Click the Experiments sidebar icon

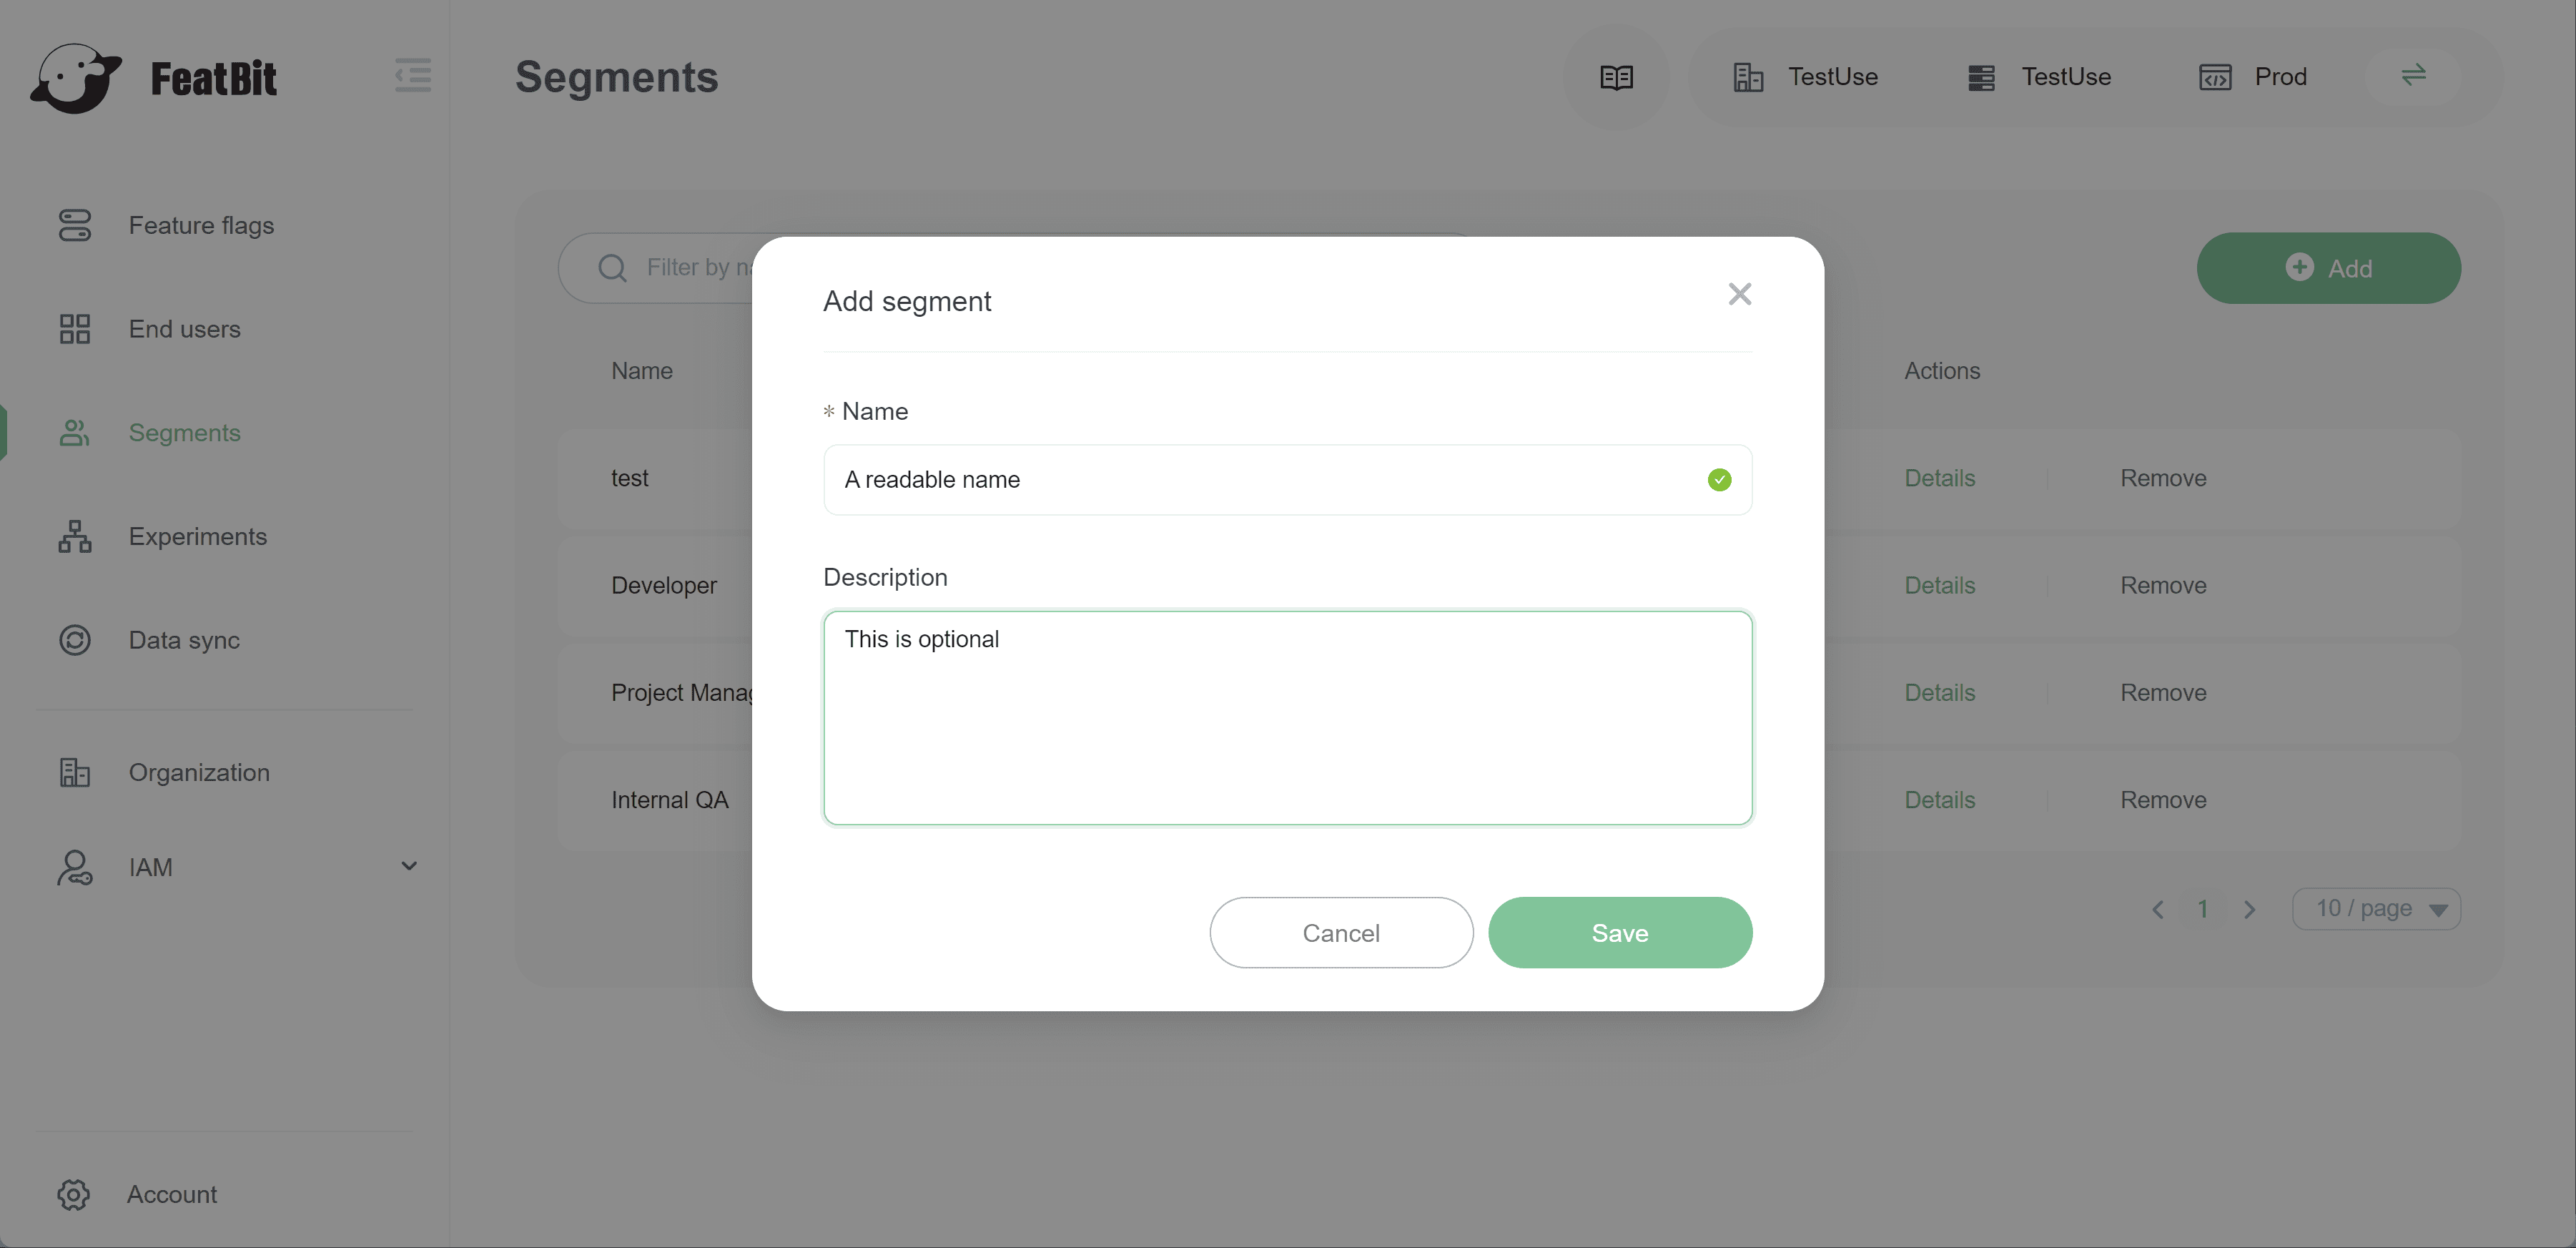click(75, 537)
